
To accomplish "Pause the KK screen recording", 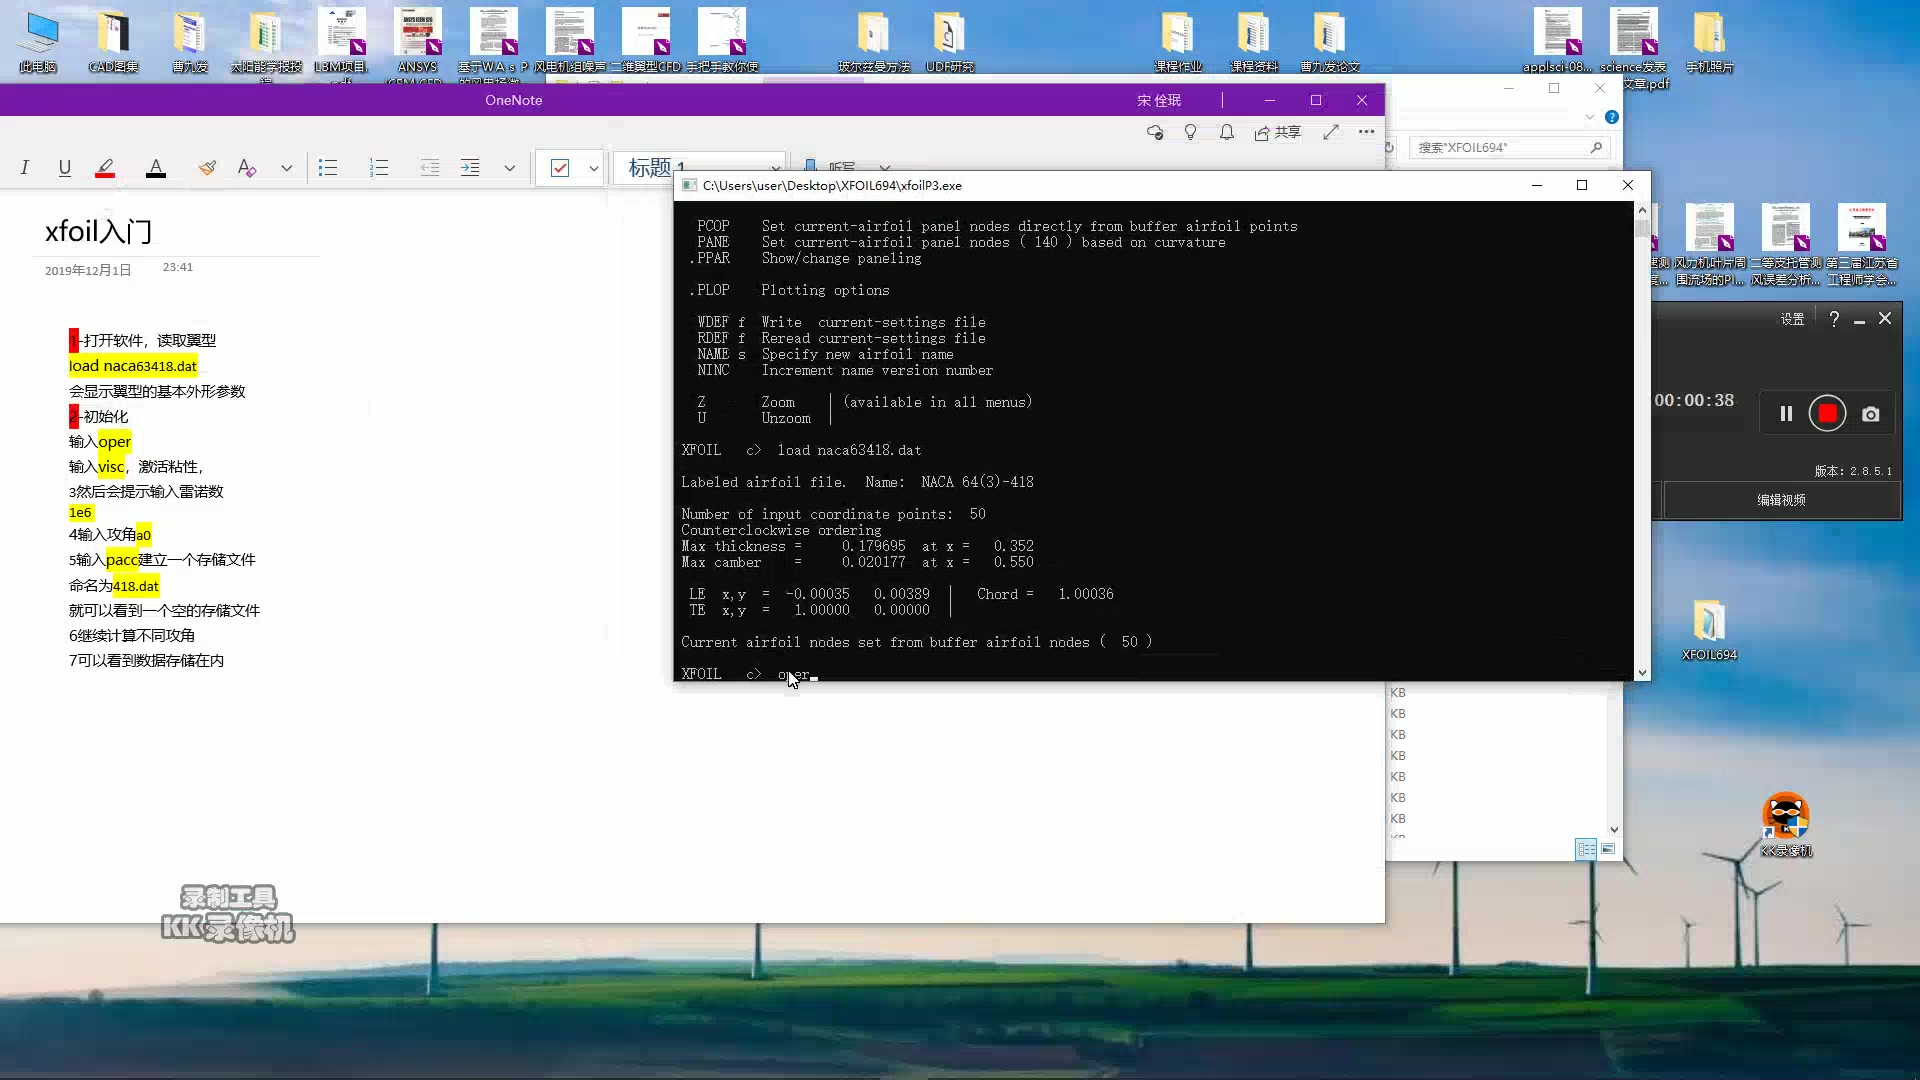I will 1786,414.
